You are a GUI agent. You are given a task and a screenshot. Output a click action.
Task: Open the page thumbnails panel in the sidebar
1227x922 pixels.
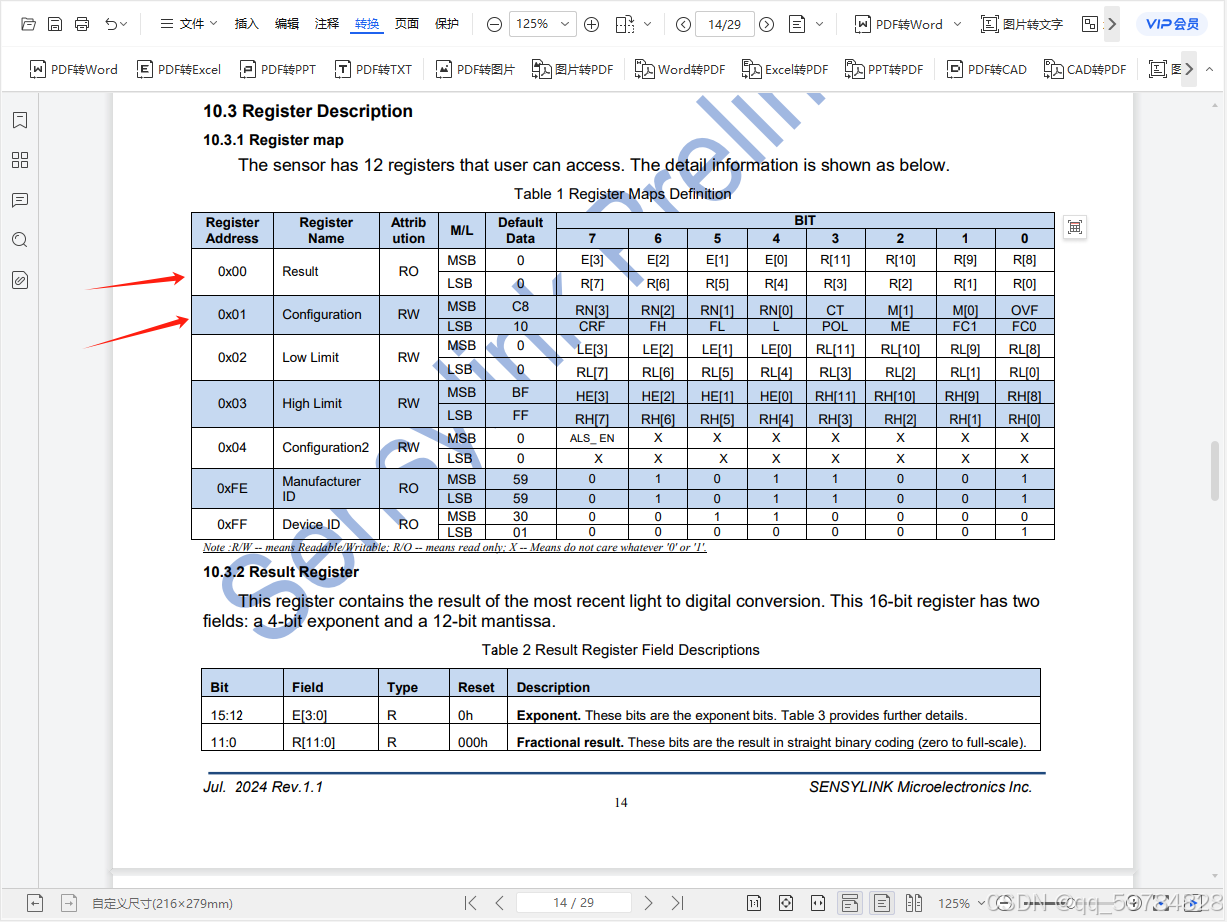tap(20, 160)
